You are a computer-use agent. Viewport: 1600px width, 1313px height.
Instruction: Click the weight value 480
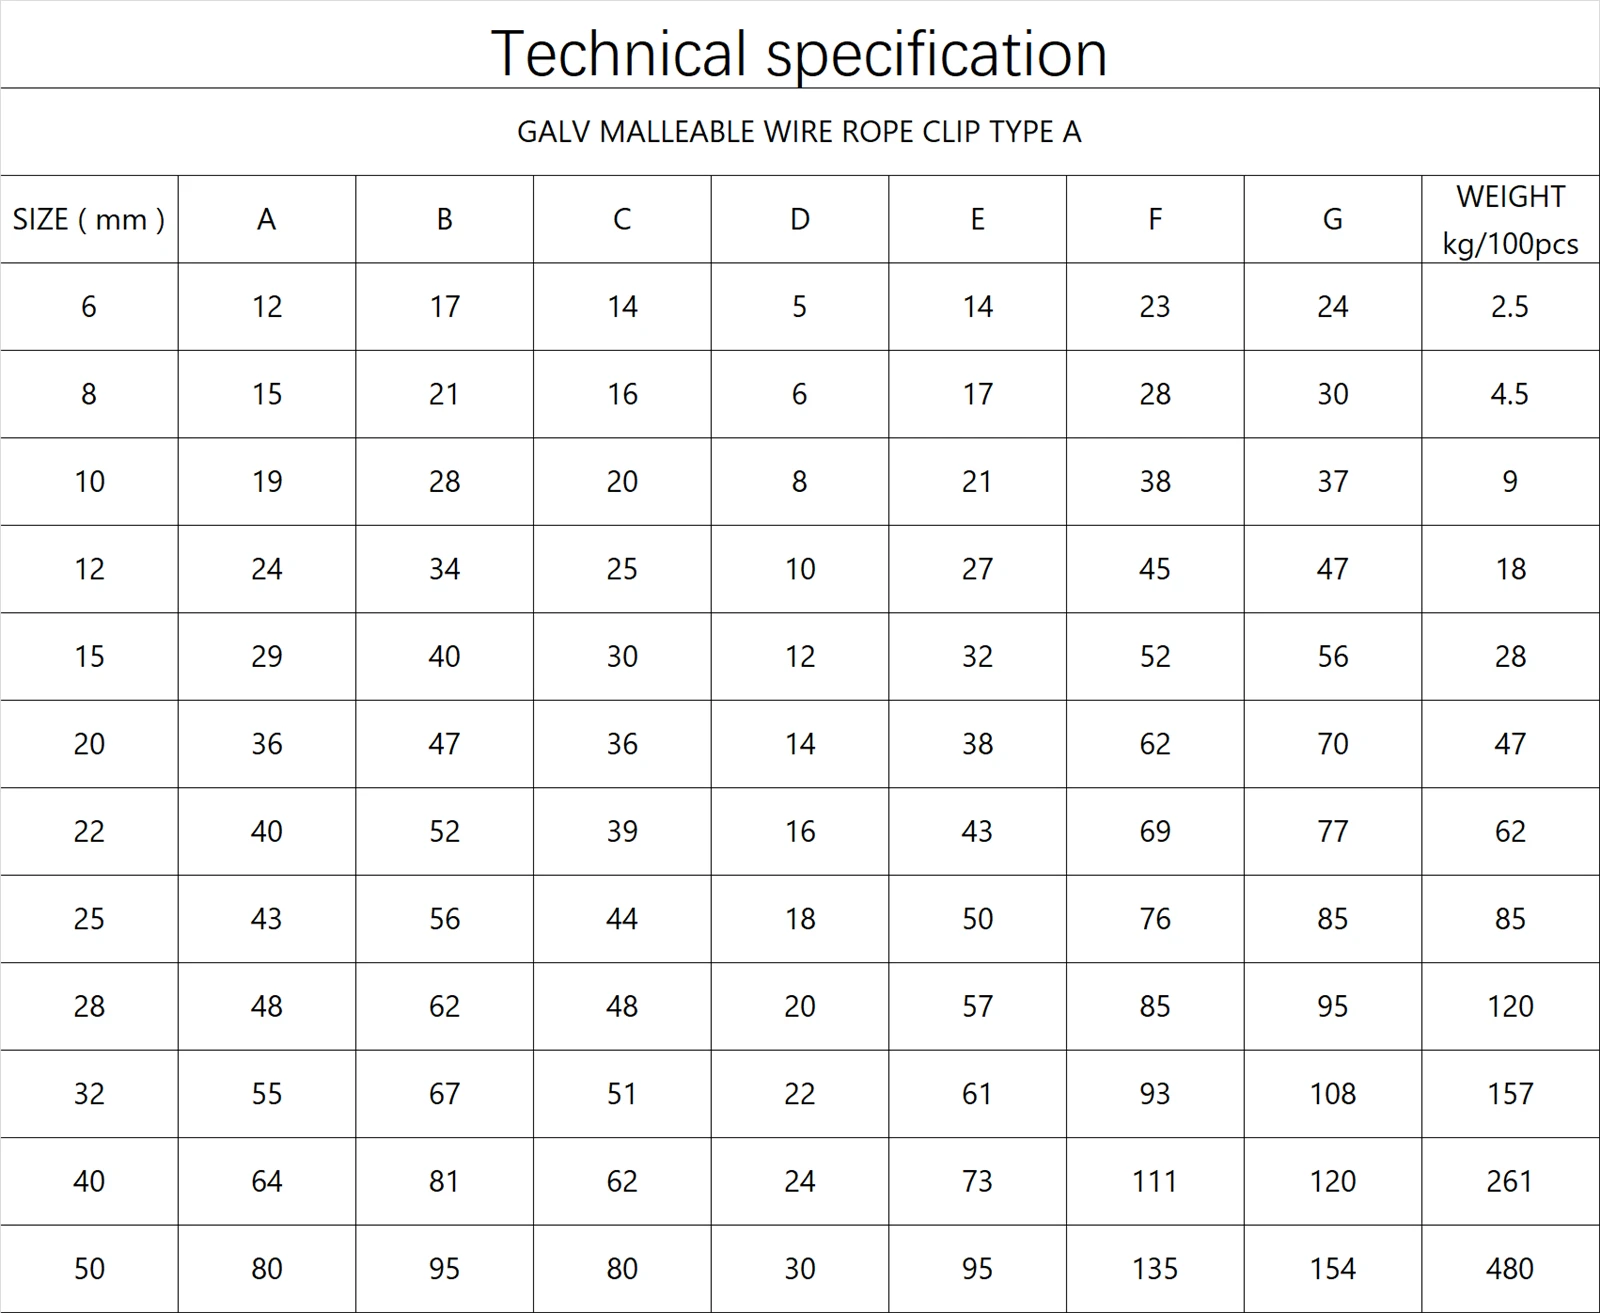pos(1510,1269)
